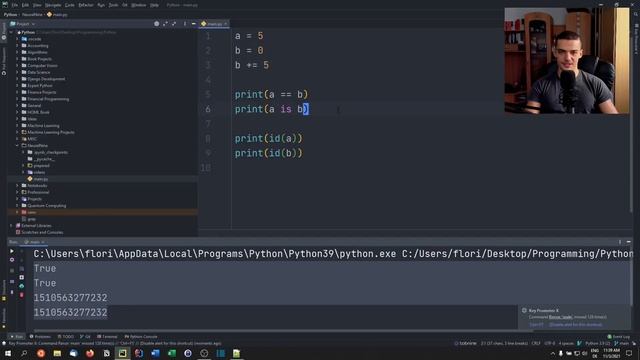Open the Help menu
Image resolution: width=640 pixels, height=360 pixels.
(x=154, y=5)
